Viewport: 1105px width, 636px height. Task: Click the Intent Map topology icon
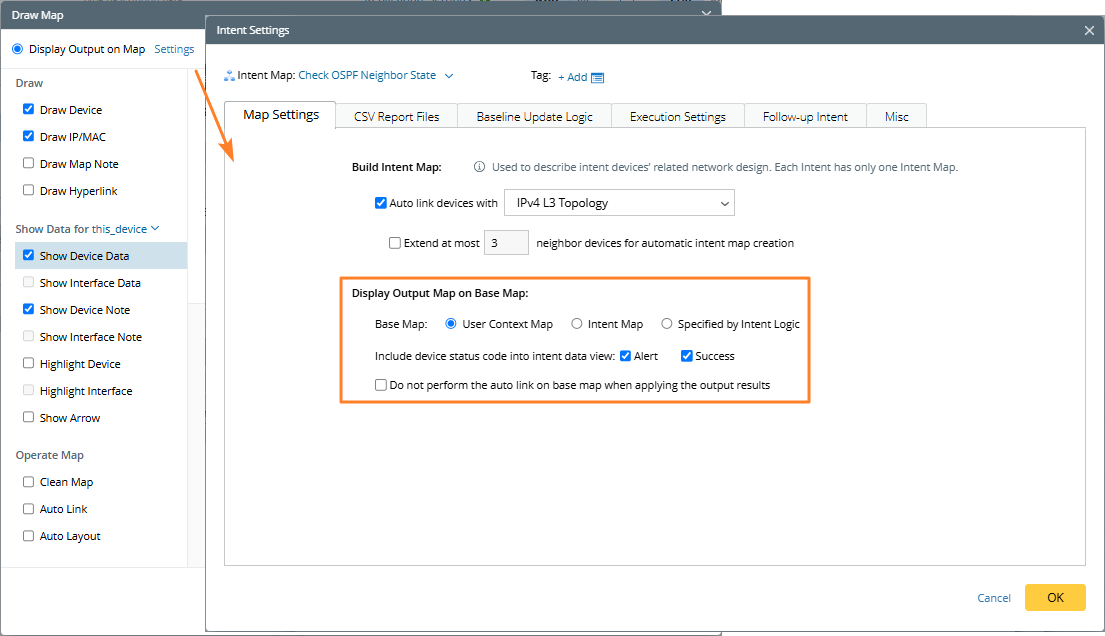(x=230, y=75)
